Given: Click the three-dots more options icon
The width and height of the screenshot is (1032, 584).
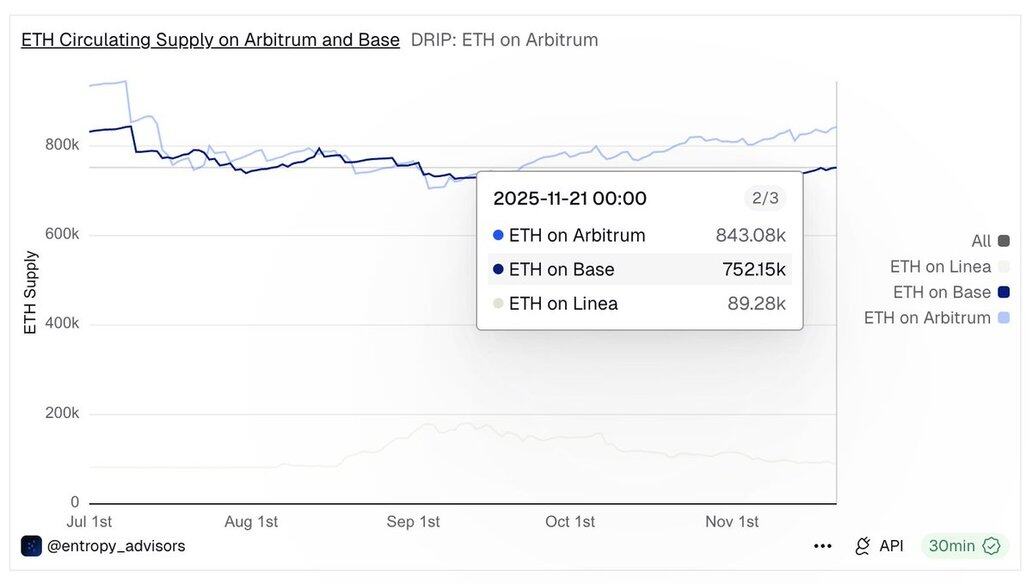Looking at the screenshot, I should click(x=823, y=546).
